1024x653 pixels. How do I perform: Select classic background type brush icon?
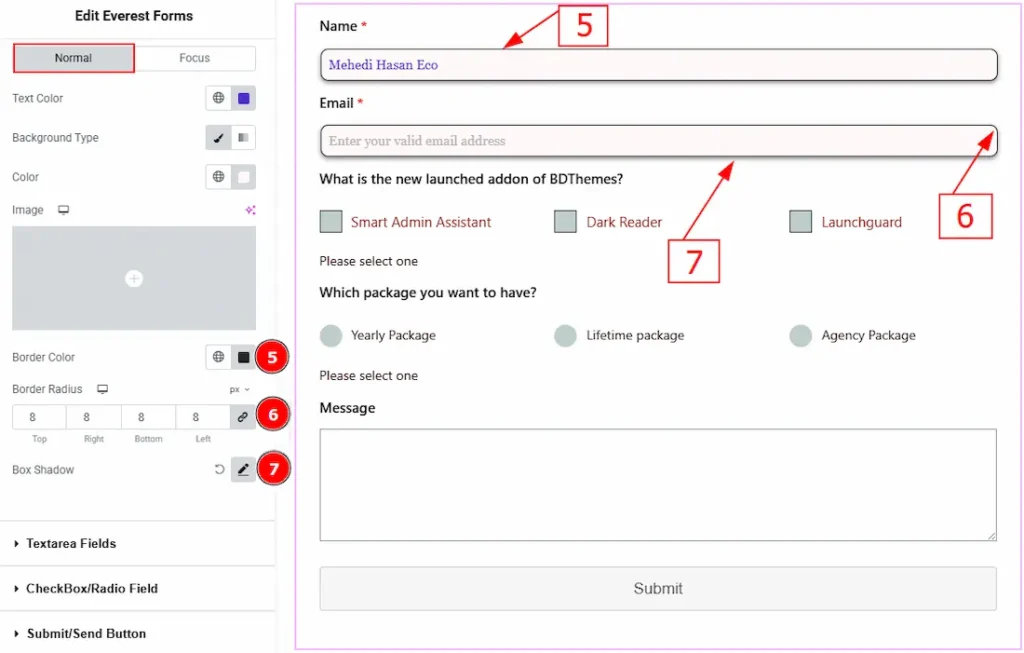point(218,138)
